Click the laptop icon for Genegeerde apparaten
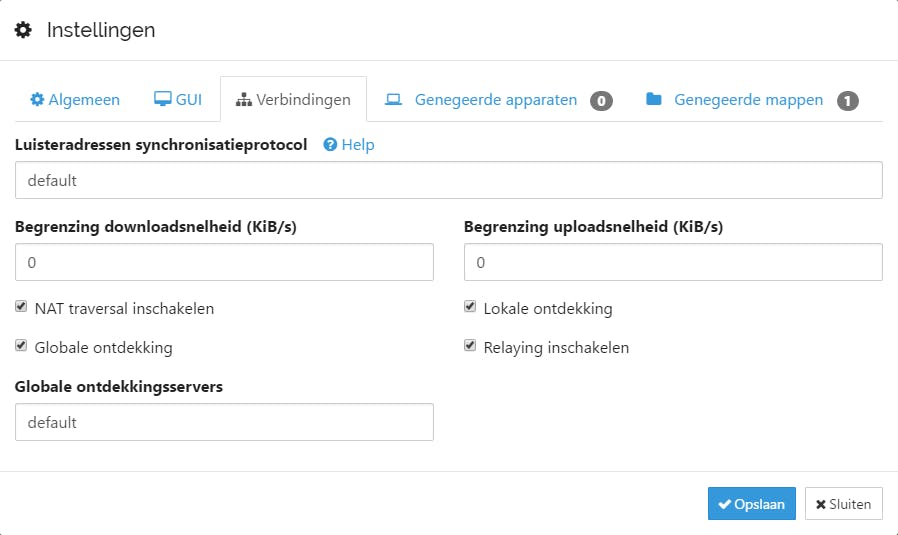This screenshot has width=898, height=535. pos(394,100)
